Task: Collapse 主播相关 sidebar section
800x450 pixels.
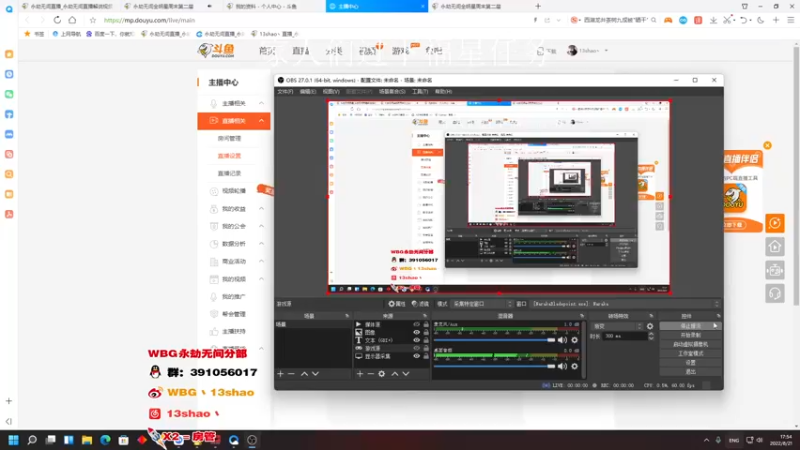Action: 261,103
